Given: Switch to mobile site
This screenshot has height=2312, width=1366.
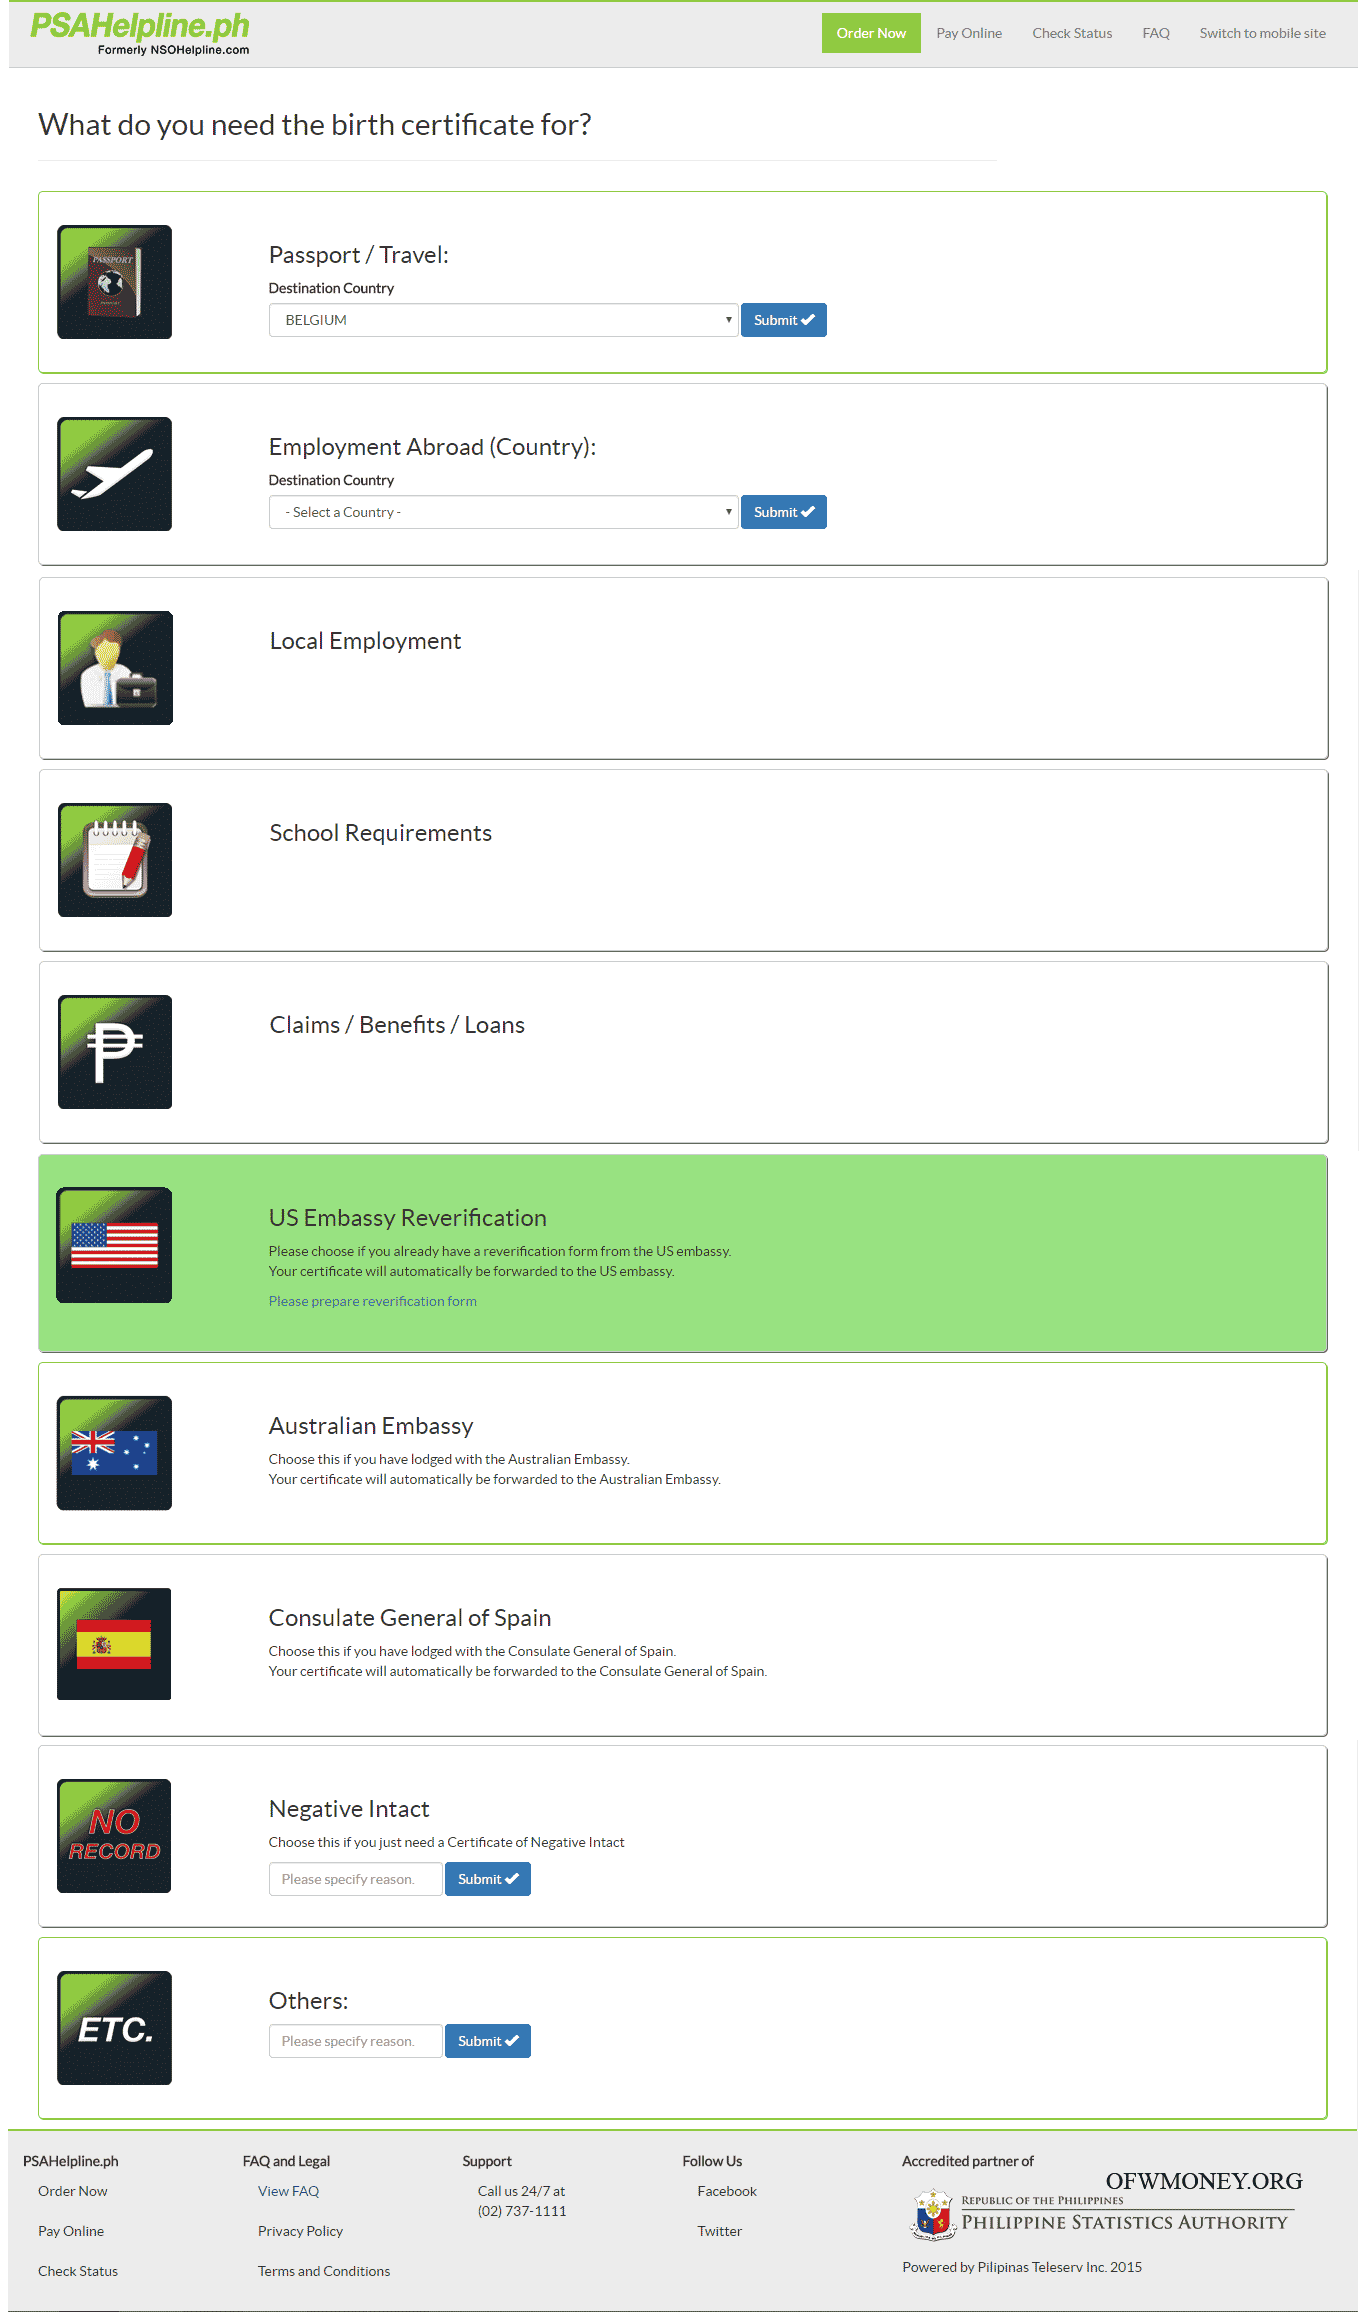Looking at the screenshot, I should tap(1263, 33).
